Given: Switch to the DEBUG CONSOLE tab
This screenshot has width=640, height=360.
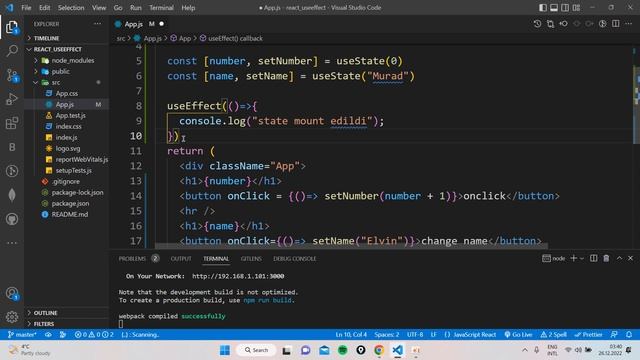Looking at the screenshot, I should 295,259.
